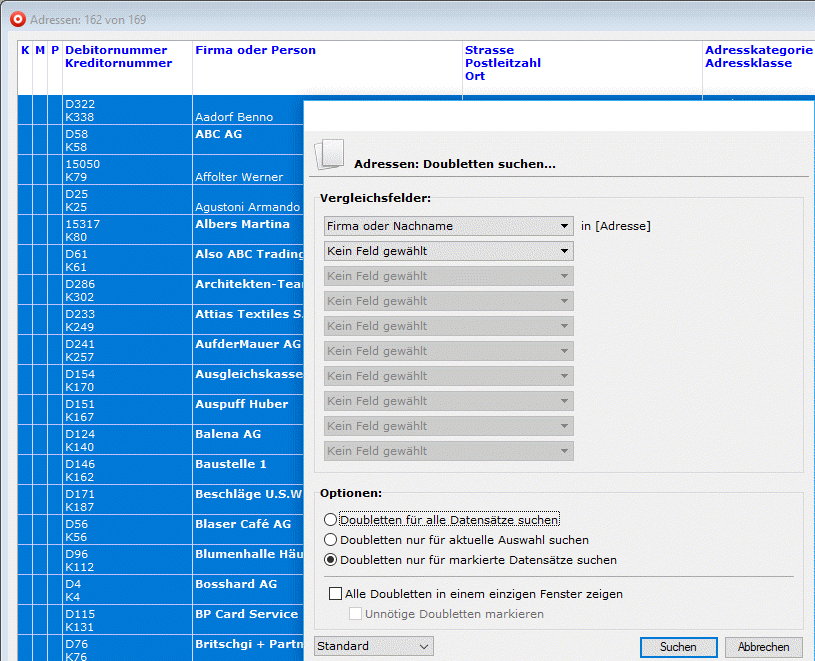This screenshot has height=661, width=815.
Task: Click the Adresskategorie column header
Action: [x=758, y=50]
